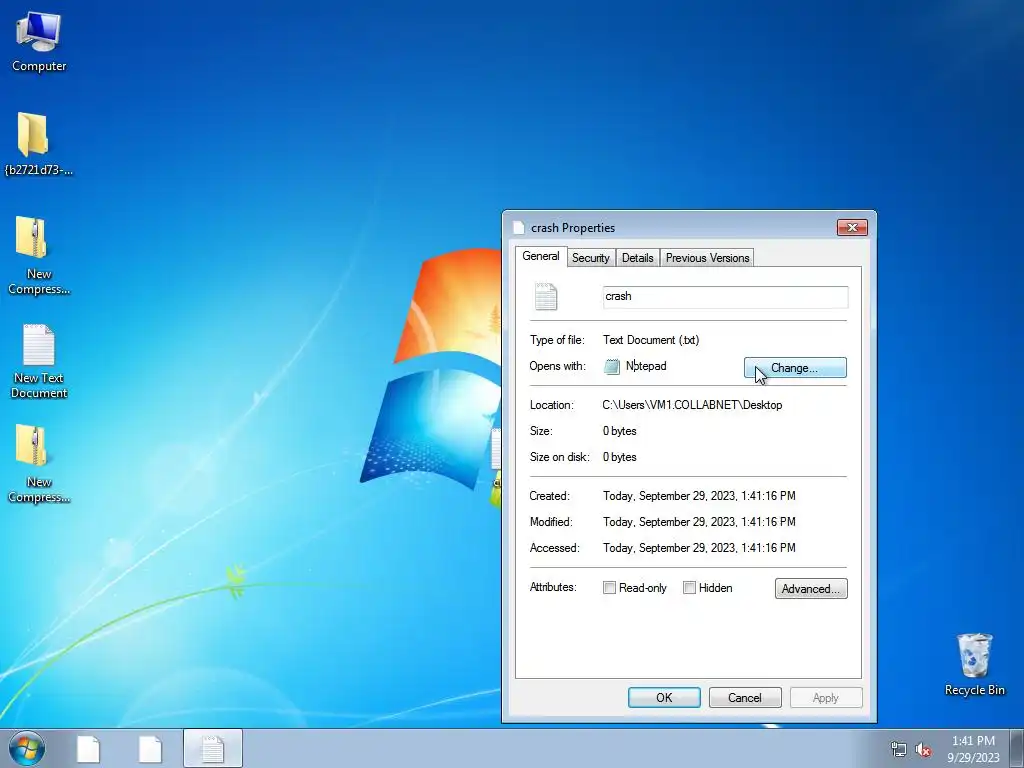
Task: Select the {b2721d73-... folder icon
Action: pos(38,144)
